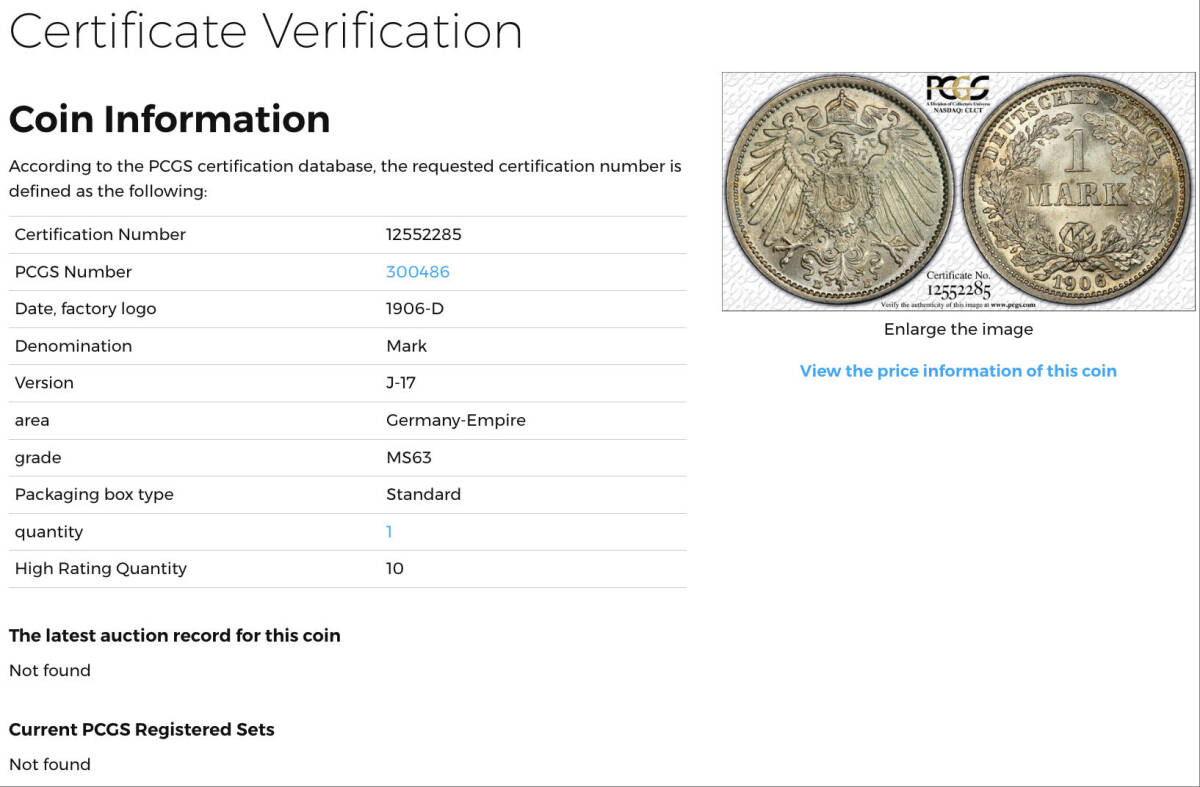Click the PCGS logo in coin image
Viewport: 1200px width, 787px height.
click(x=957, y=90)
